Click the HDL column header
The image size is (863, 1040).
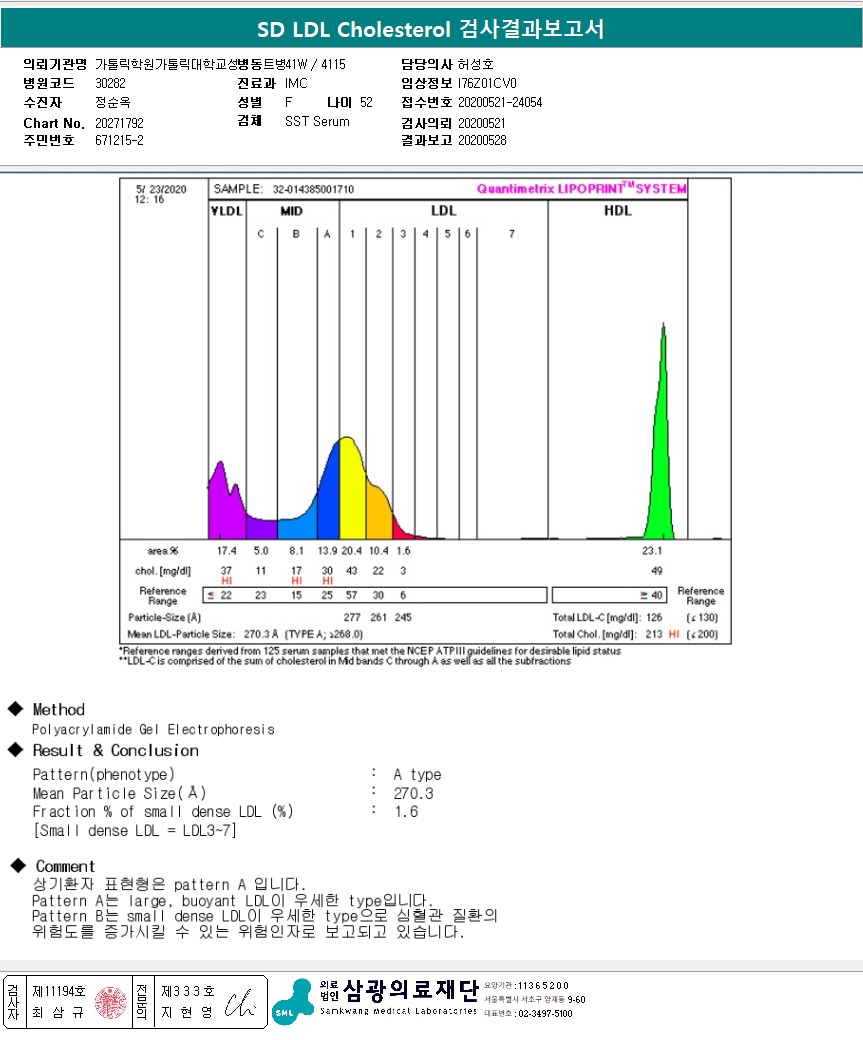point(618,211)
